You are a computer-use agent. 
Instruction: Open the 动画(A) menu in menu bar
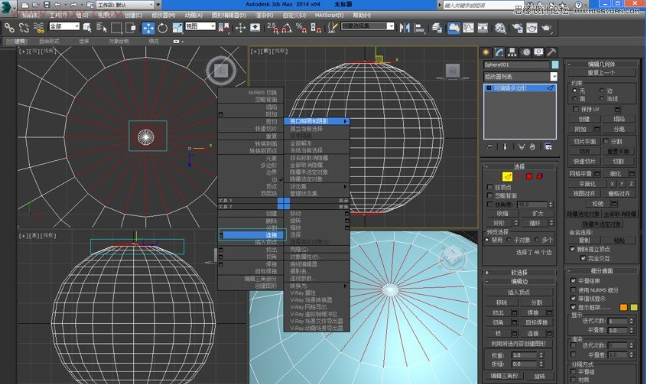click(193, 15)
